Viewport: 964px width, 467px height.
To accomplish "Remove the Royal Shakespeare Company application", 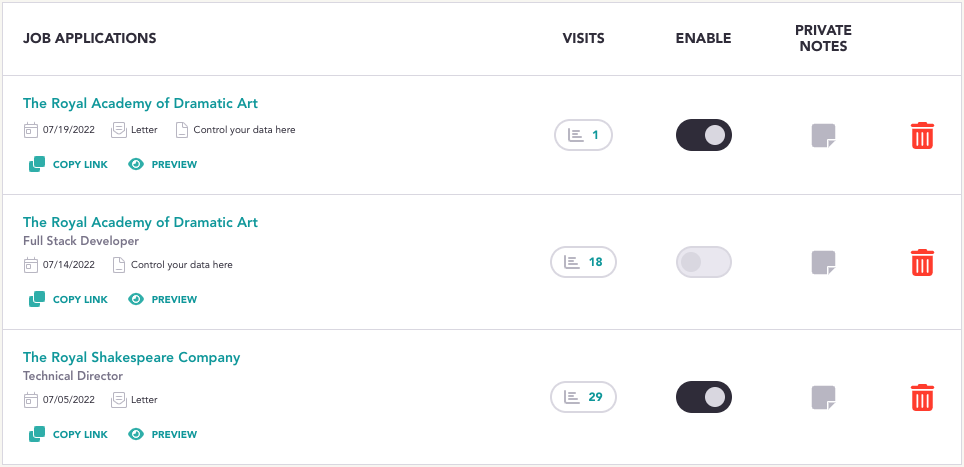I will (x=922, y=397).
